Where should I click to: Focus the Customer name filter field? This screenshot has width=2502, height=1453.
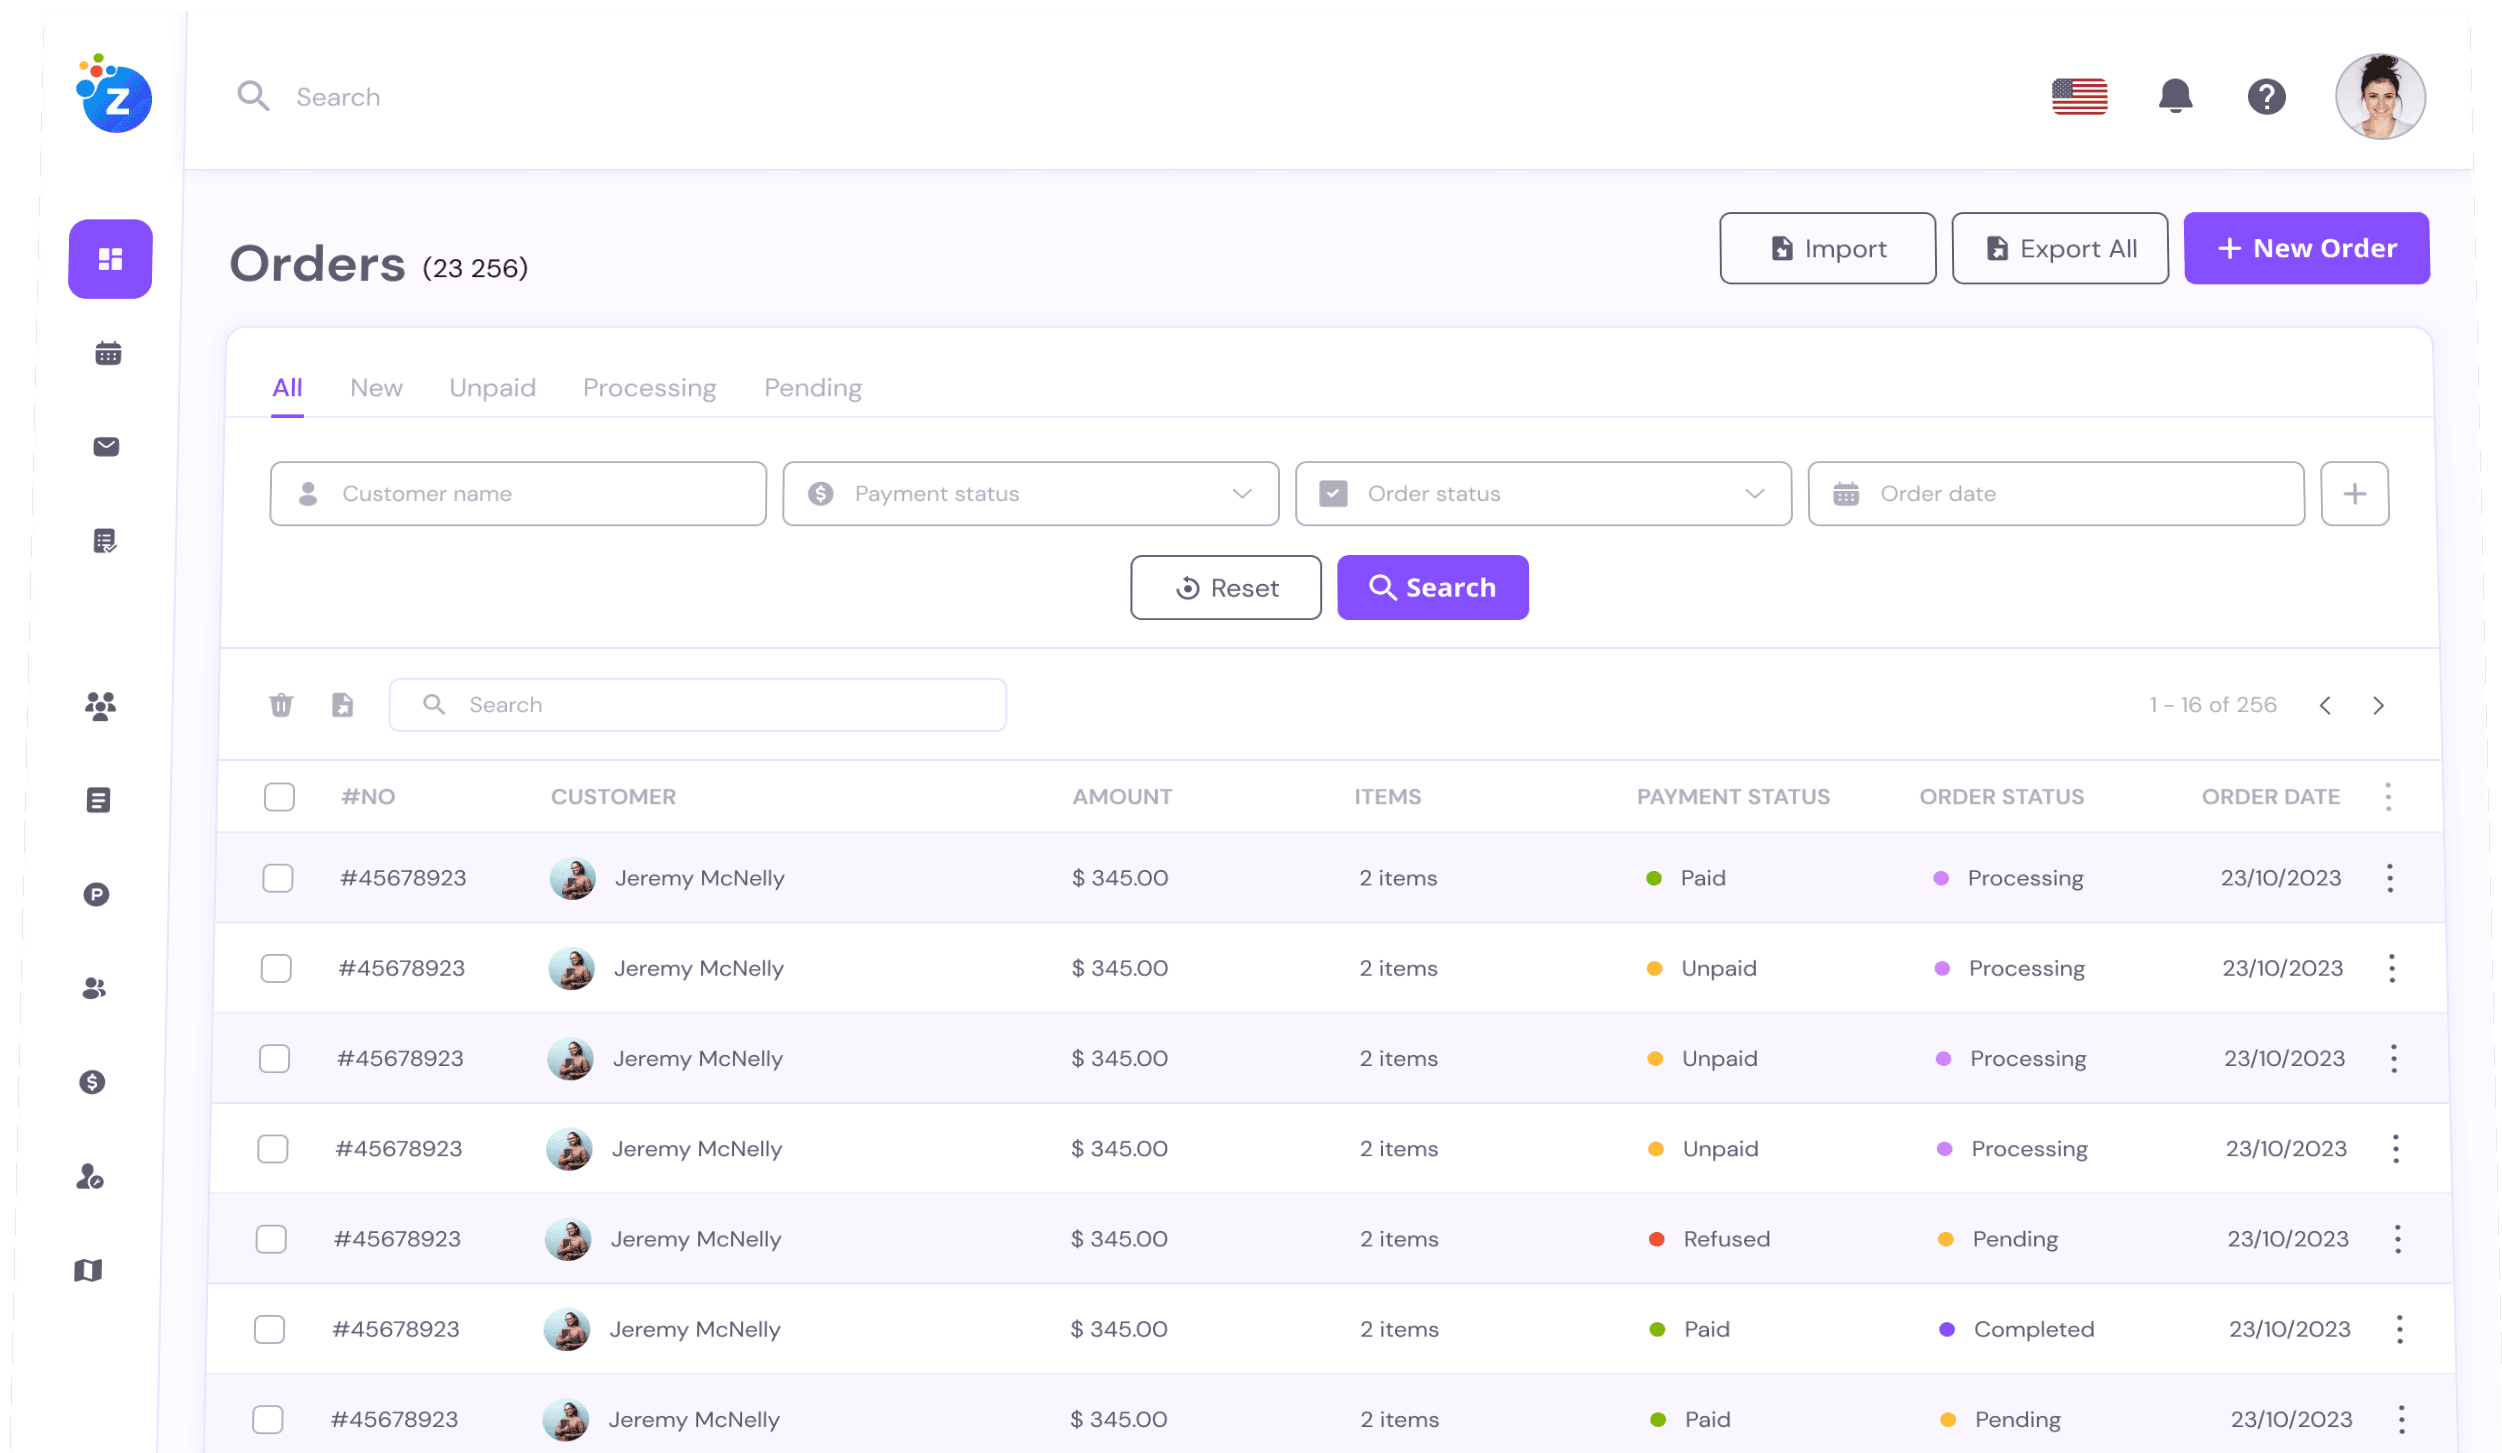pyautogui.click(x=518, y=494)
